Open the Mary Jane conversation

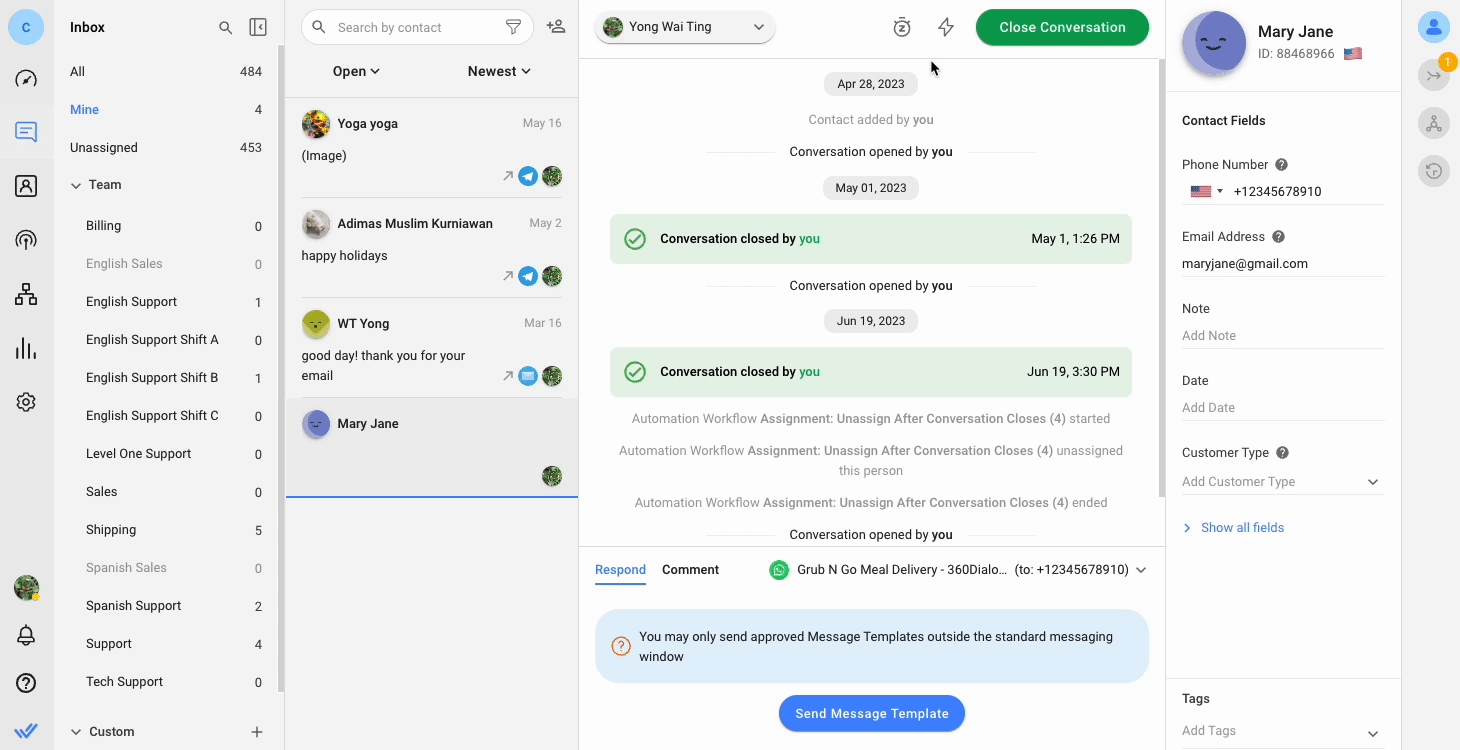tap(432, 448)
